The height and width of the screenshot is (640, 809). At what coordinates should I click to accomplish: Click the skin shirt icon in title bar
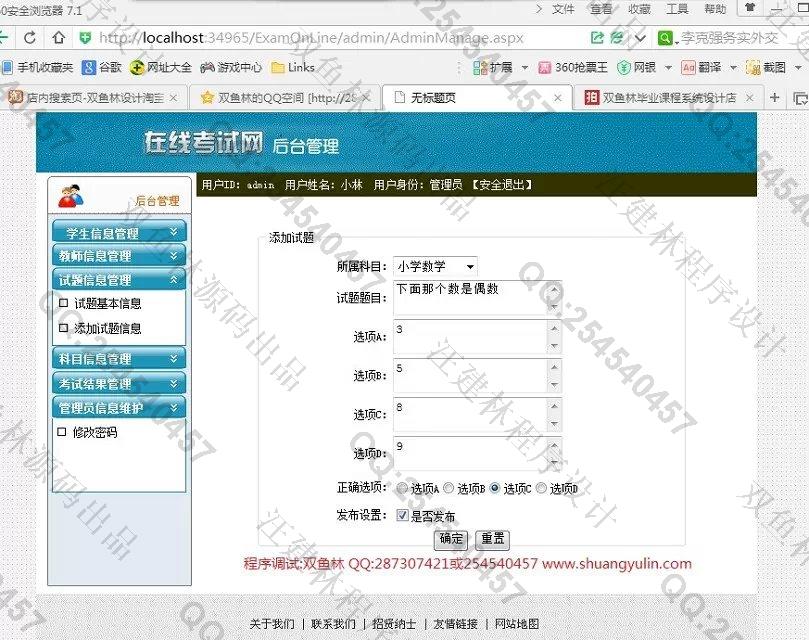coord(750,7)
